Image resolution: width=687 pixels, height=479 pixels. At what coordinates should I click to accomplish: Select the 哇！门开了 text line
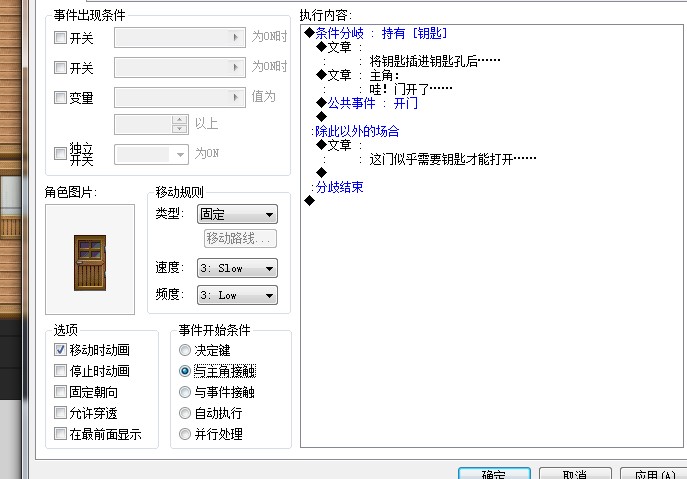click(x=411, y=89)
